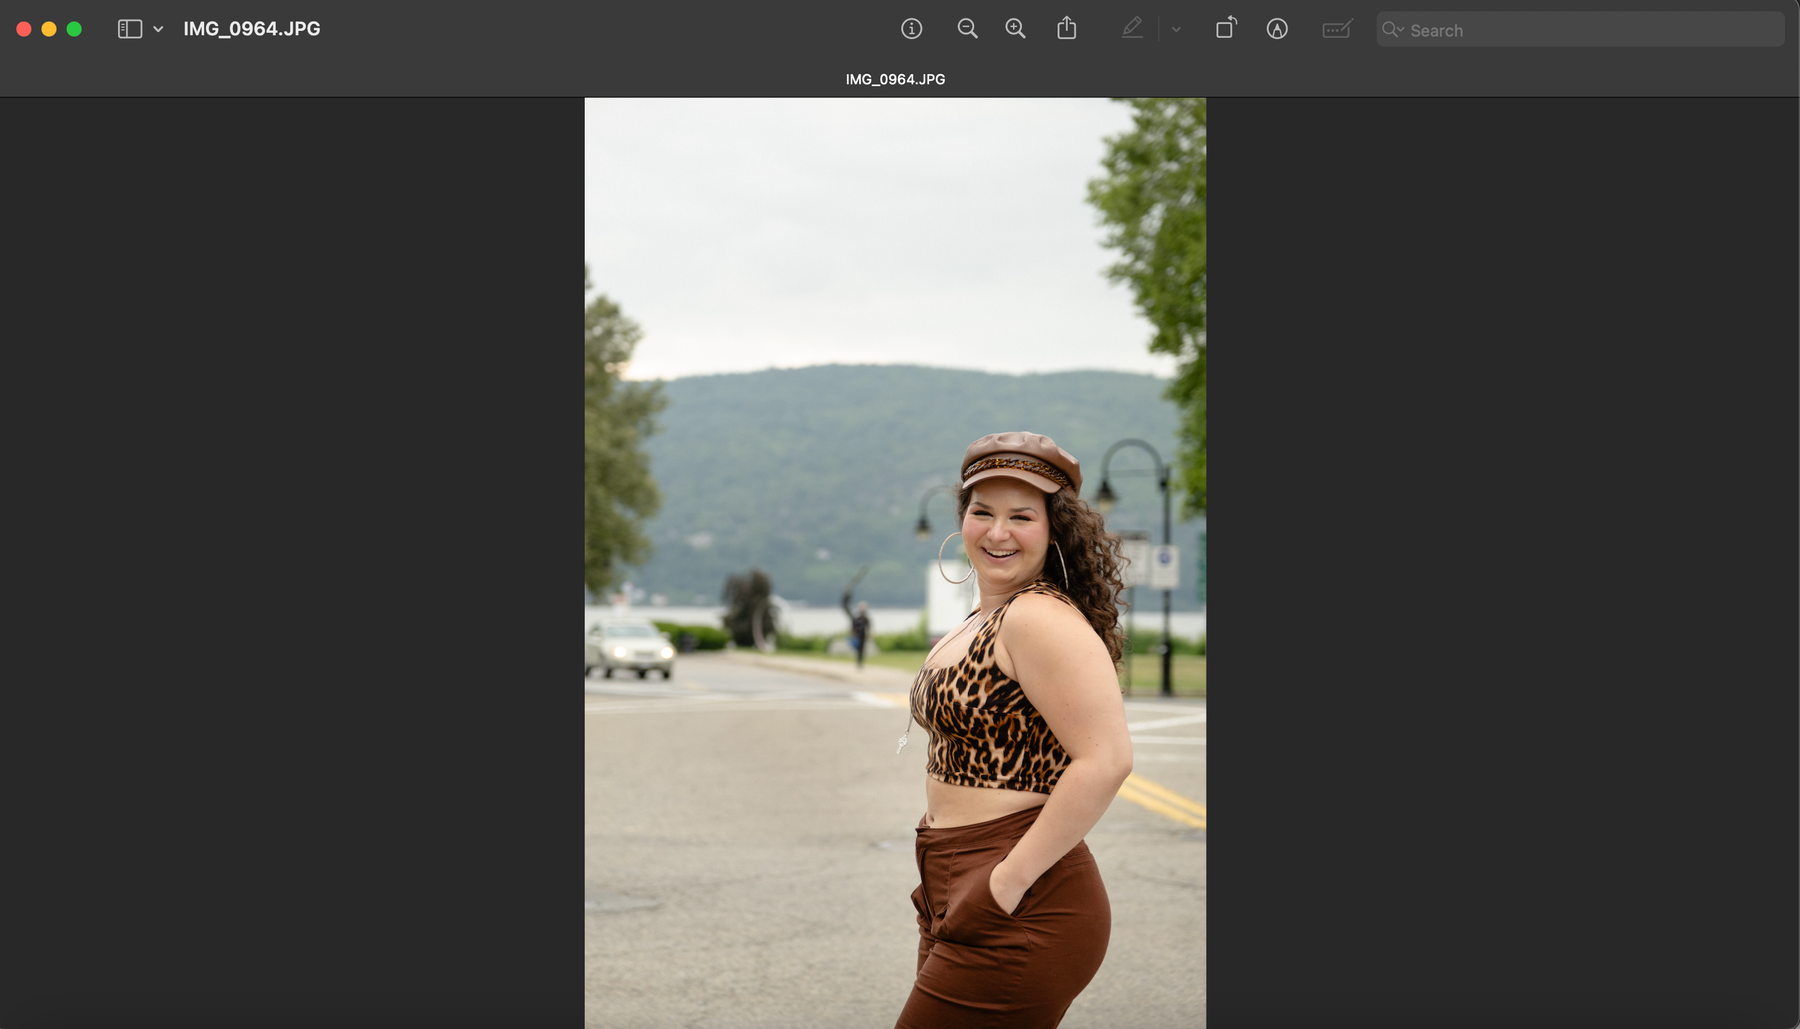Screen dimensions: 1800x1029
Task: Minimize the Preview window
Action: point(49,29)
